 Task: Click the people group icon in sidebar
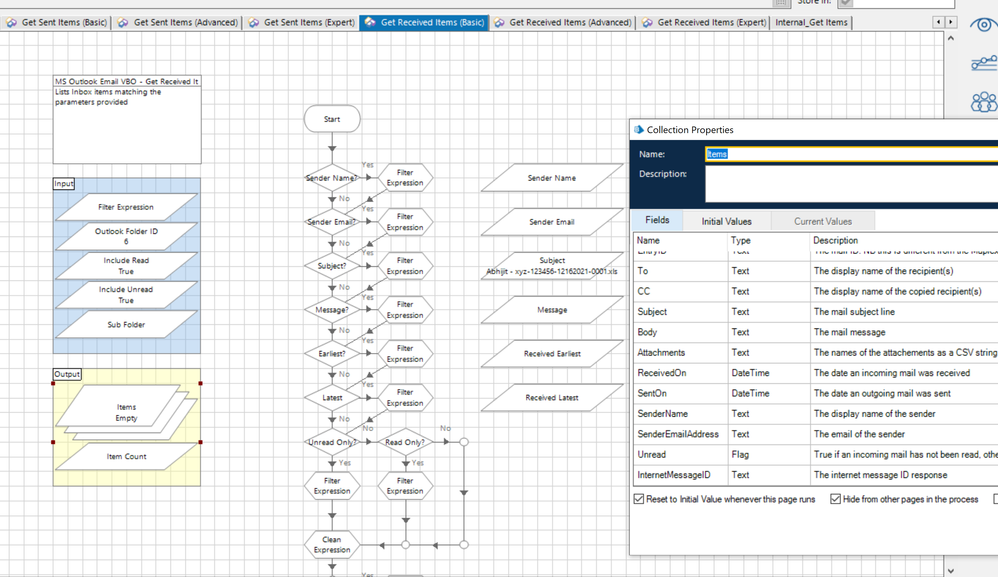(983, 101)
